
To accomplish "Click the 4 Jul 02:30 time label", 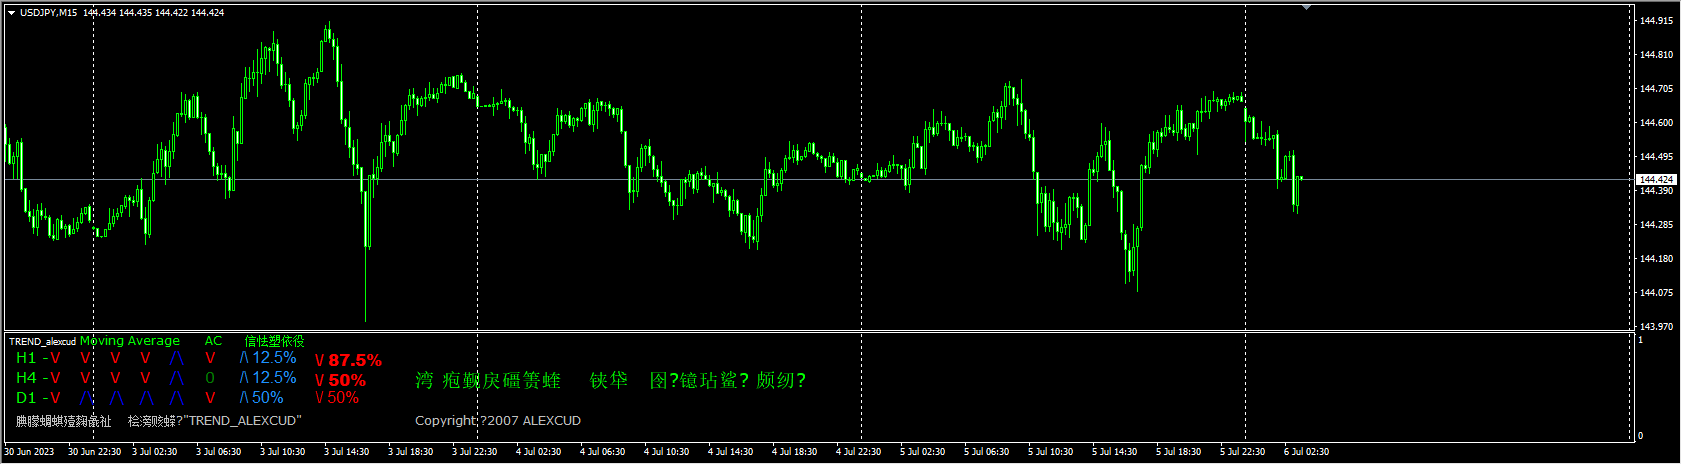I will click(x=538, y=452).
